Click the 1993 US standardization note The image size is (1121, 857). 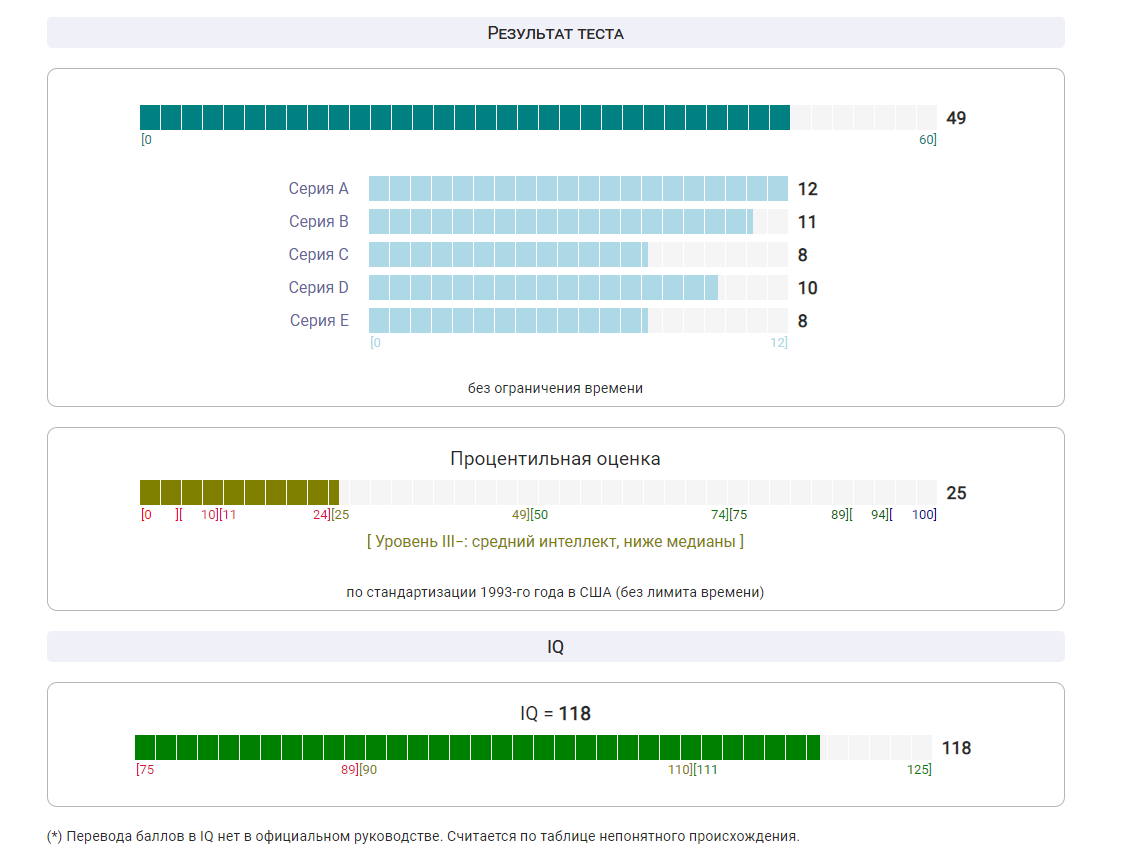pyautogui.click(x=555, y=592)
